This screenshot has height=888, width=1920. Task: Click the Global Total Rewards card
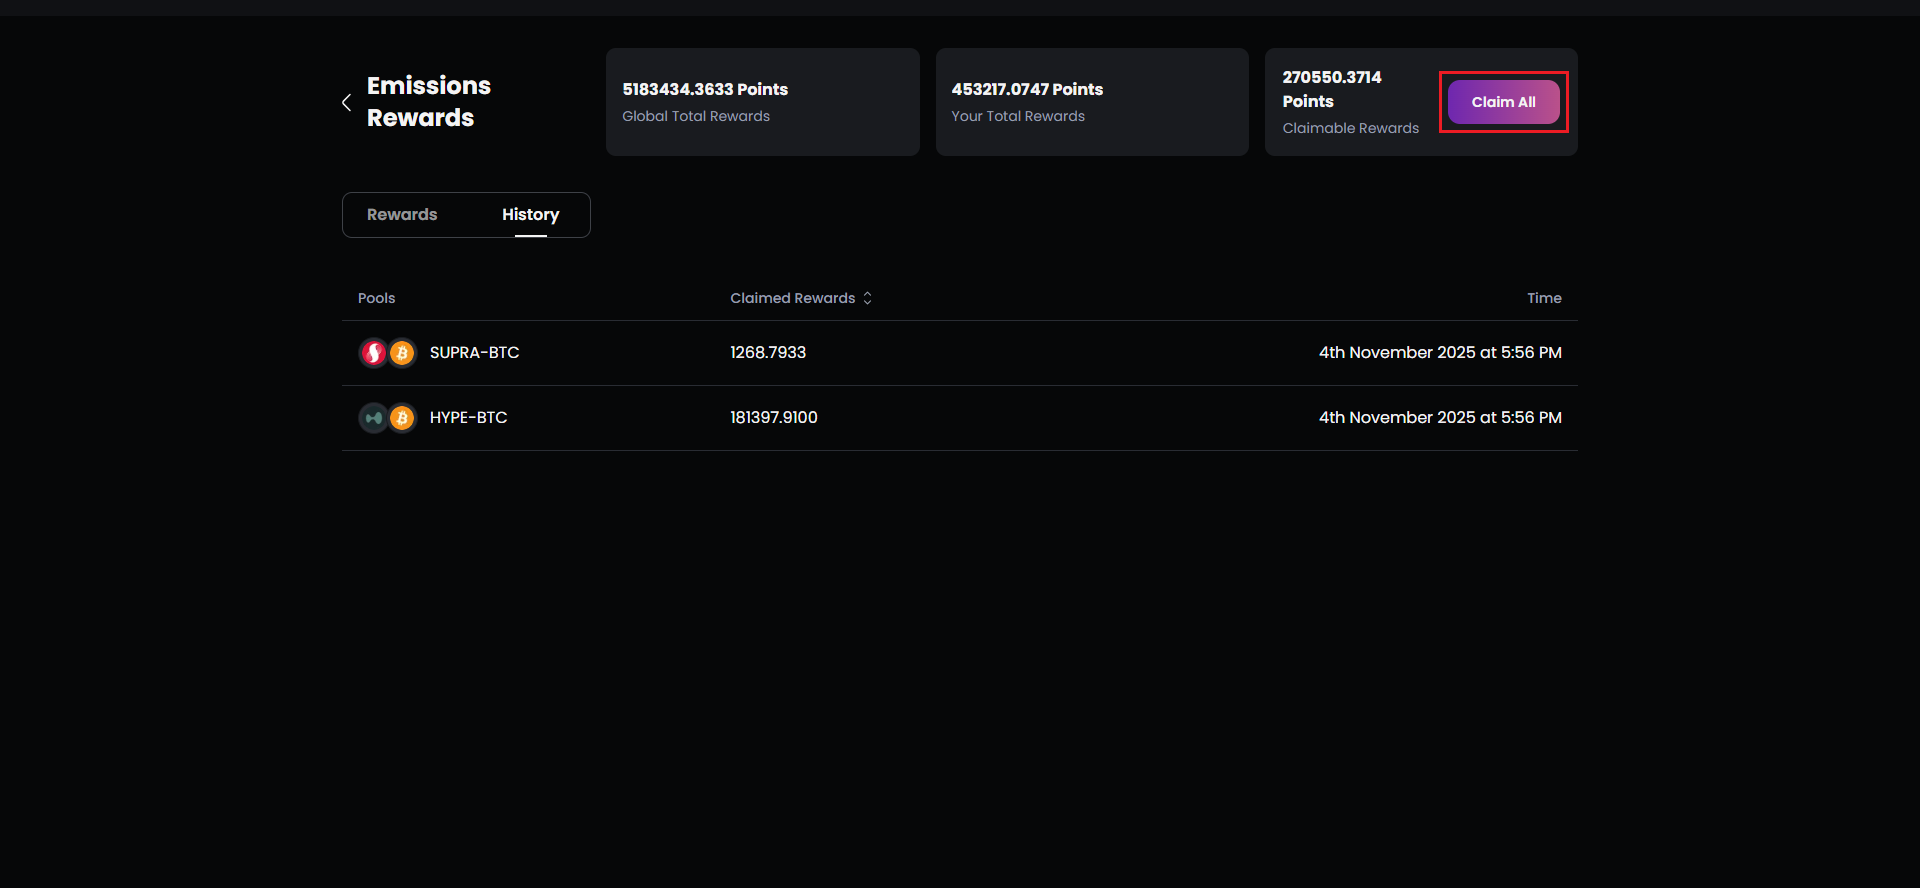762,102
